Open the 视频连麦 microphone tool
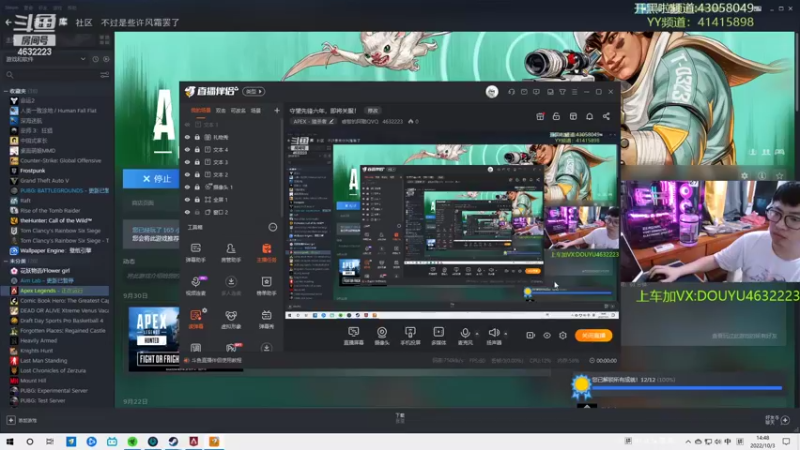This screenshot has width=800, height=450. (195, 286)
